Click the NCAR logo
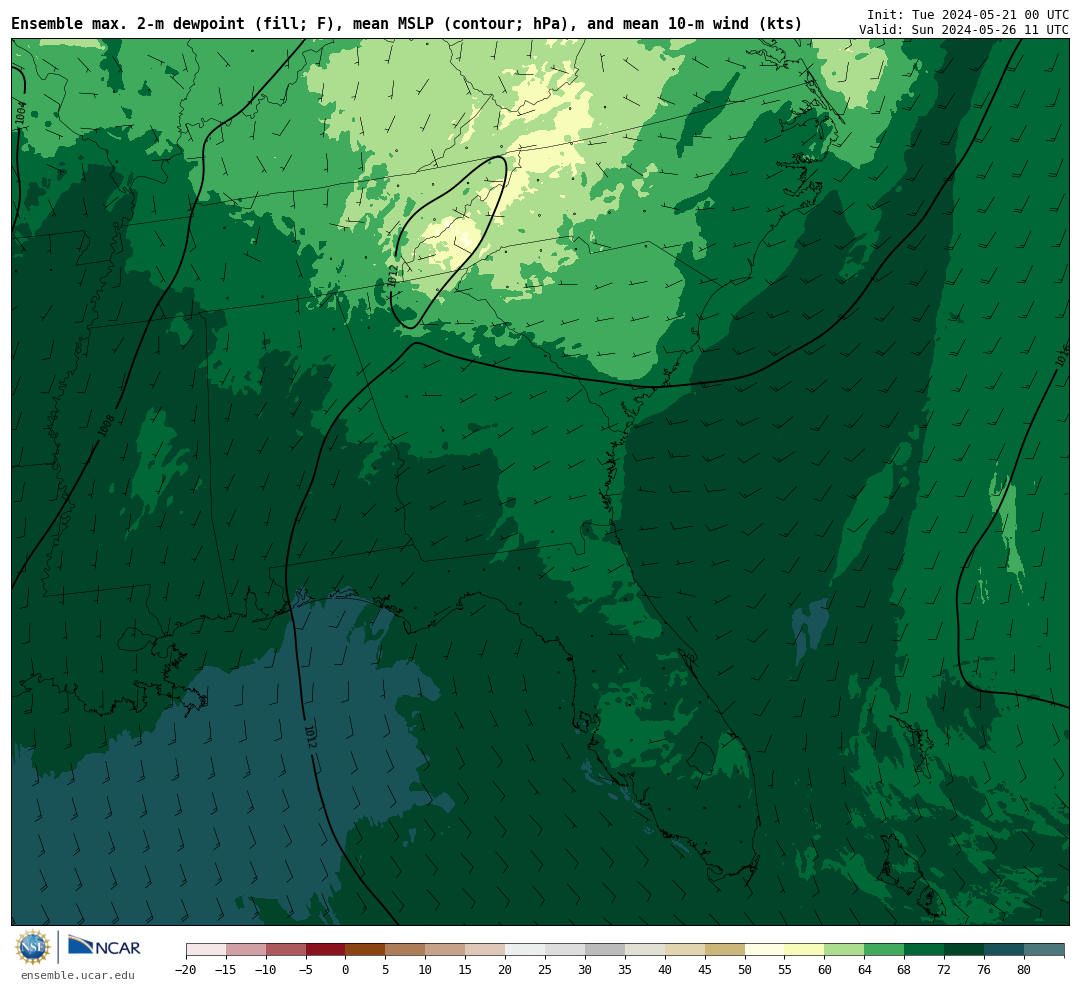 (x=104, y=947)
